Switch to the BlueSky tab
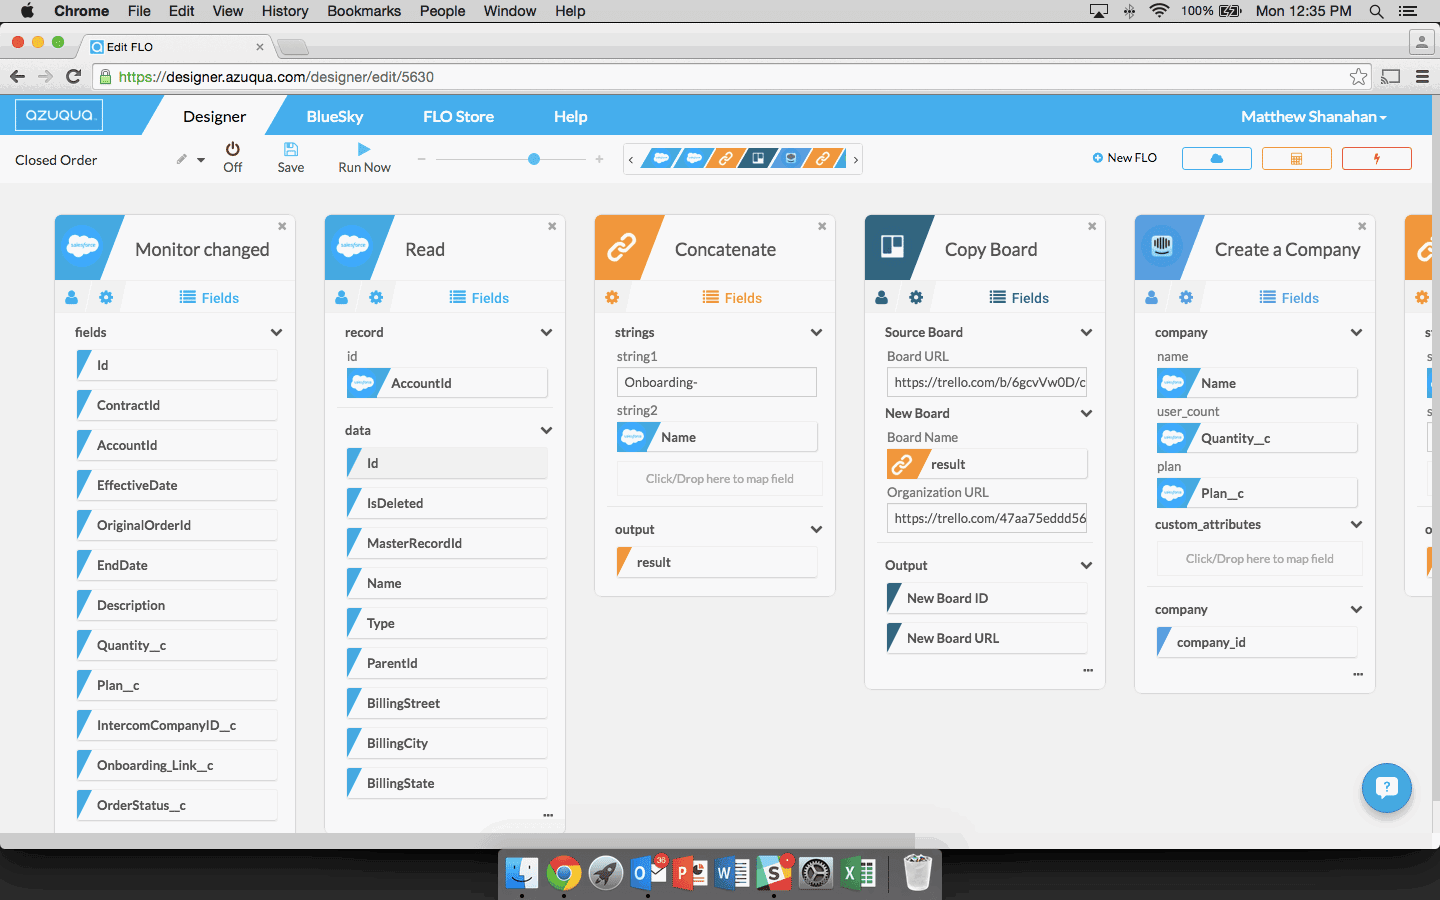Image resolution: width=1440 pixels, height=900 pixels. tap(335, 116)
